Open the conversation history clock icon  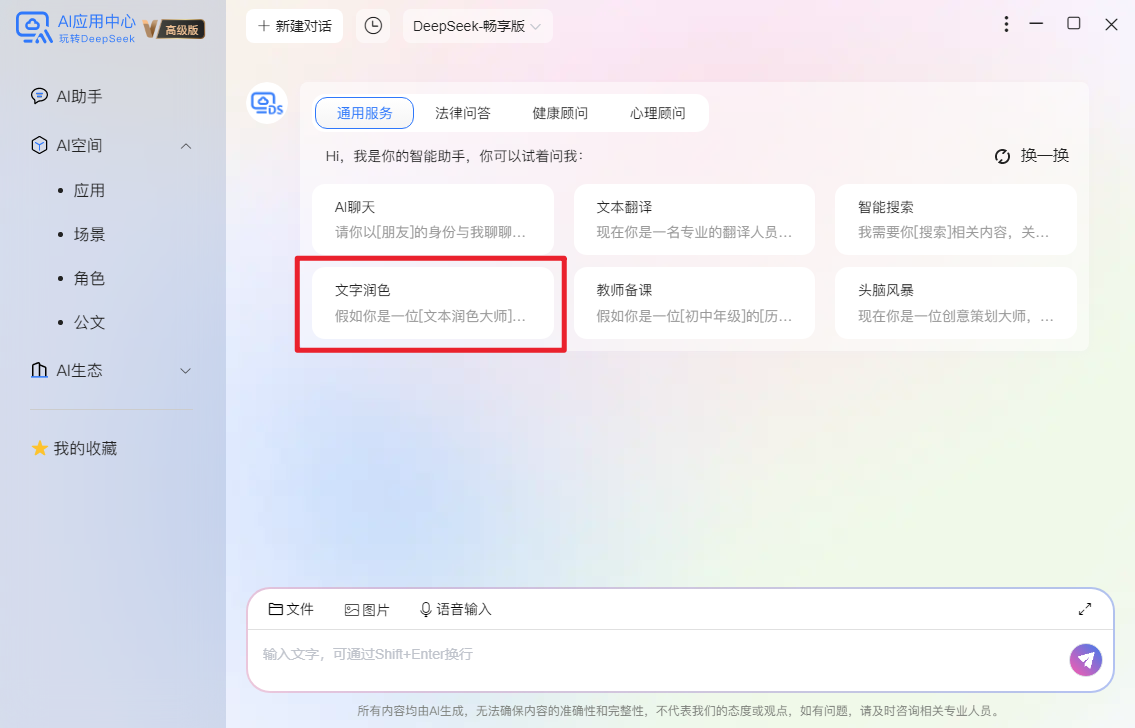coord(373,26)
